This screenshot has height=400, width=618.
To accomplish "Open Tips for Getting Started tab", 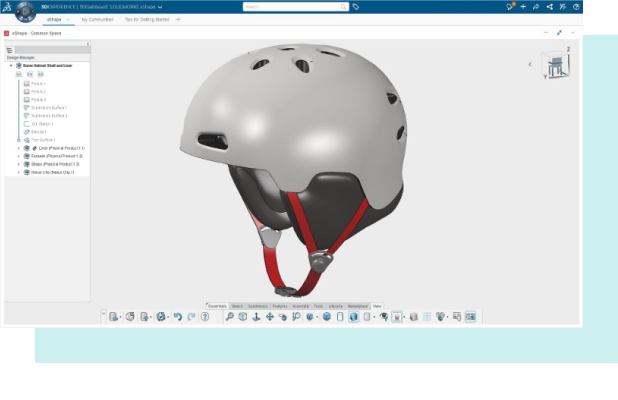I will tap(147, 19).
